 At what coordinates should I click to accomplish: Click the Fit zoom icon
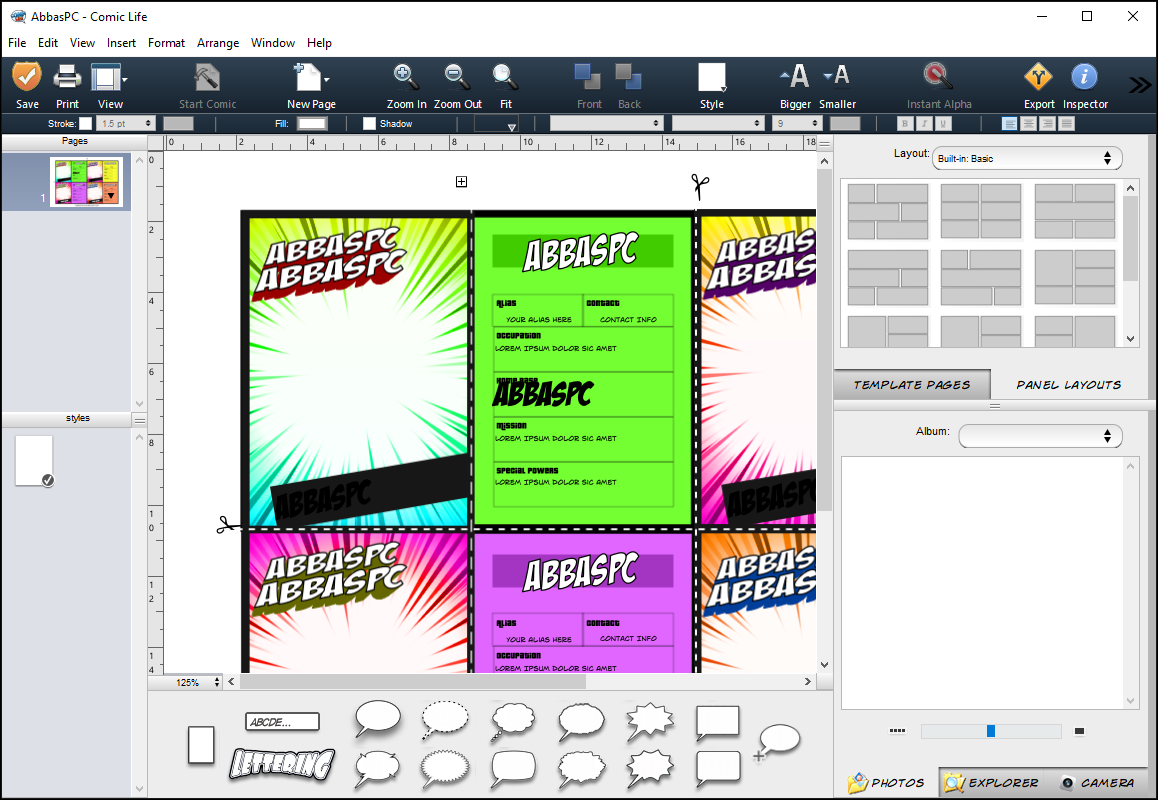505,77
